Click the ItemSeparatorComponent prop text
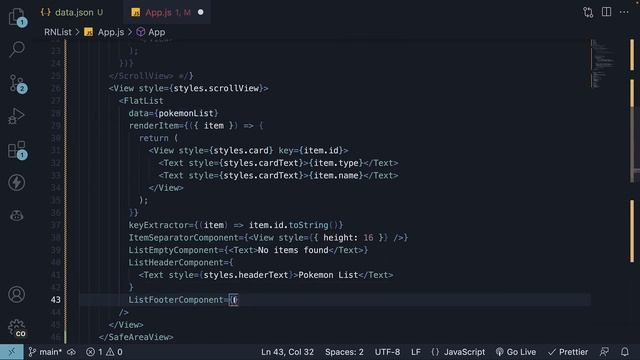The height and width of the screenshot is (360, 640). (184, 238)
